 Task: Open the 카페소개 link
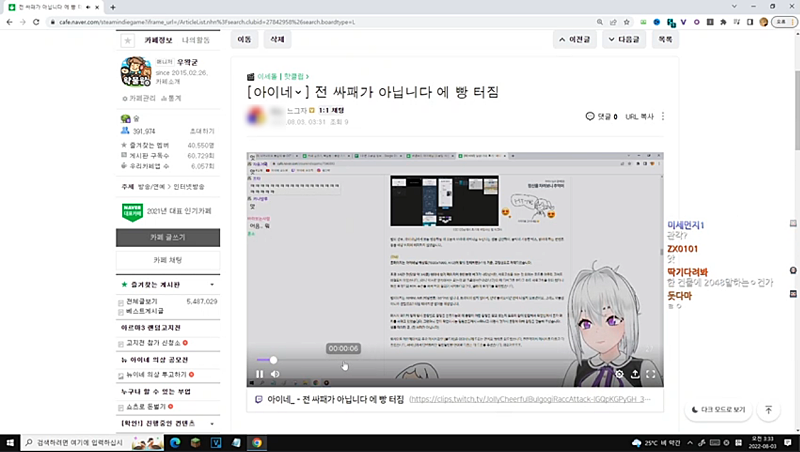tap(168, 82)
